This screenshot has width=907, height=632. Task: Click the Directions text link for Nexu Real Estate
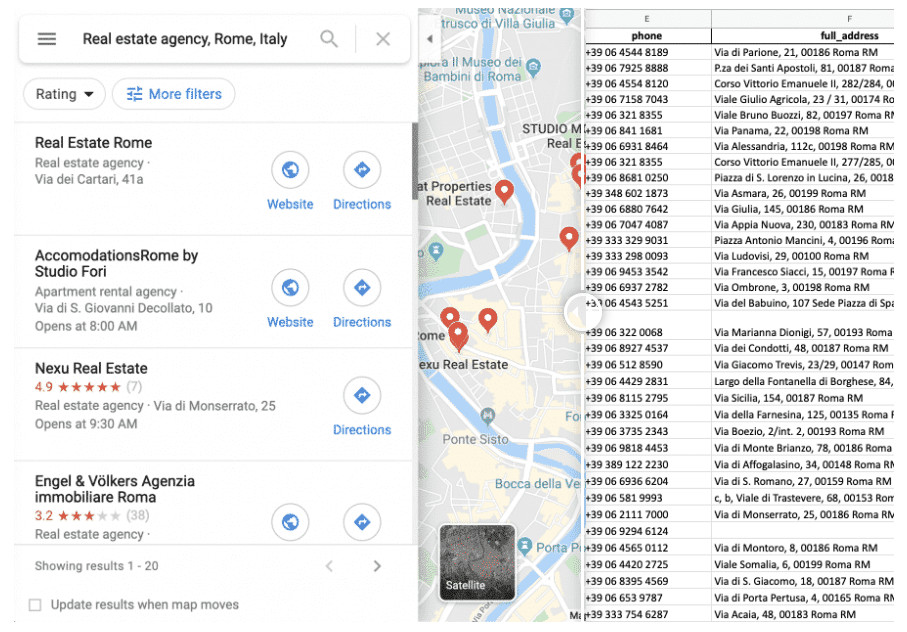[x=362, y=430]
